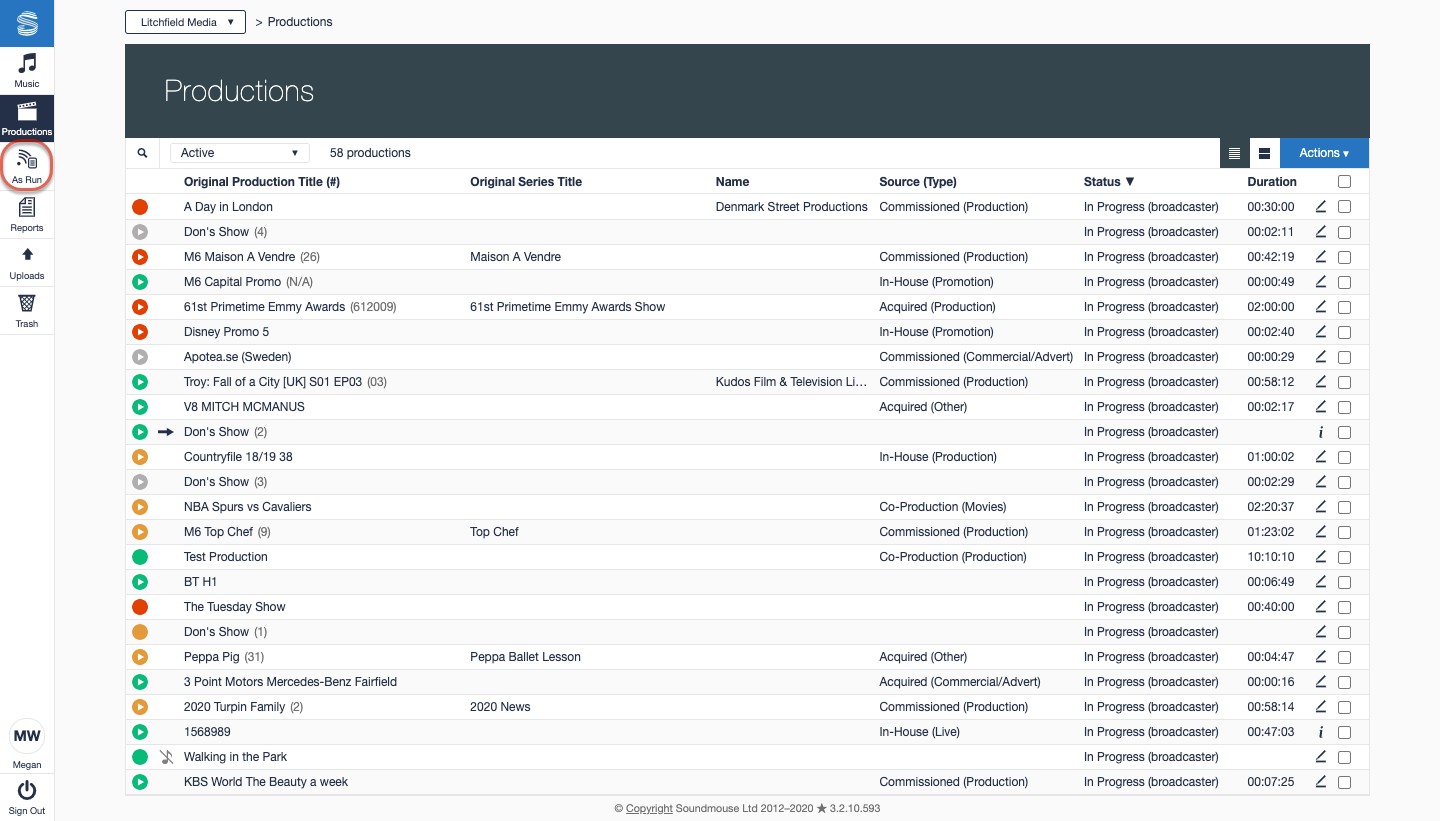Check the box for M6 Maison A Vendre

1344,257
